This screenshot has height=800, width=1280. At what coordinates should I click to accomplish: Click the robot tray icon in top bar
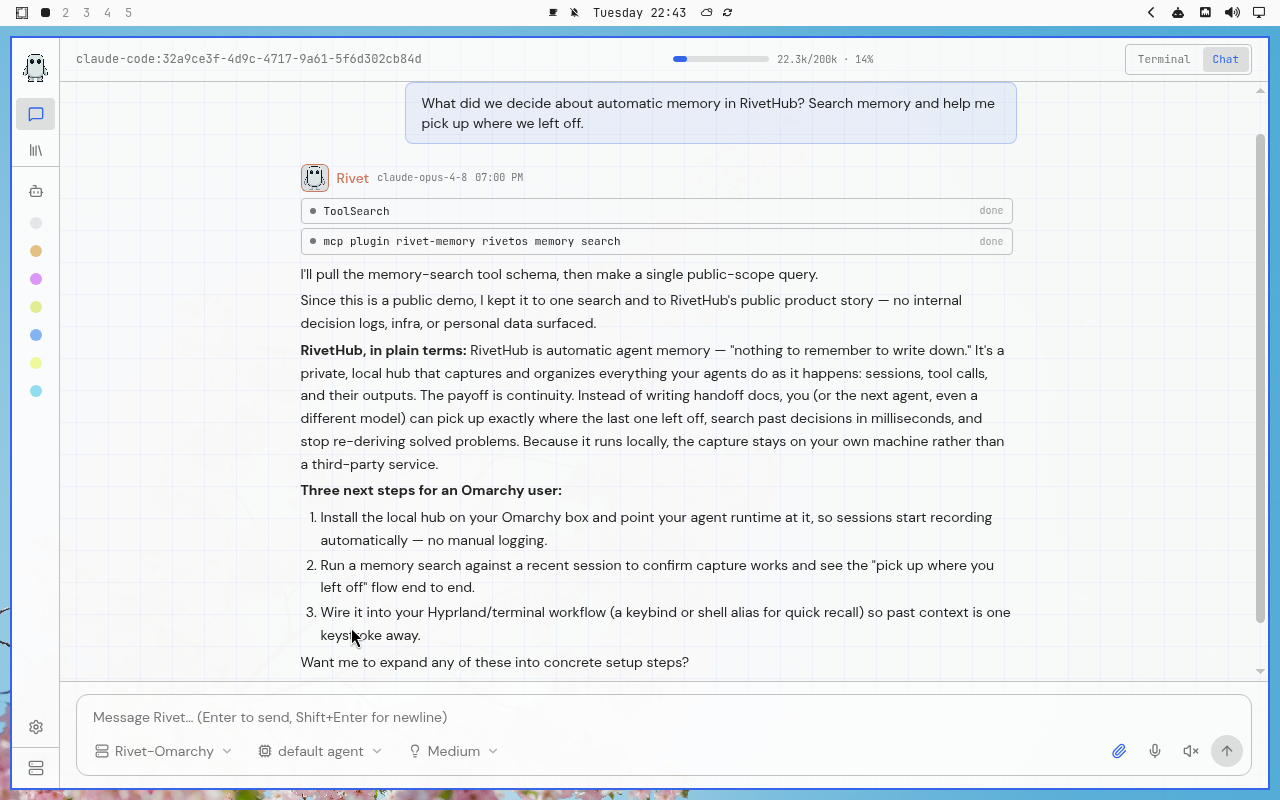click(1178, 13)
